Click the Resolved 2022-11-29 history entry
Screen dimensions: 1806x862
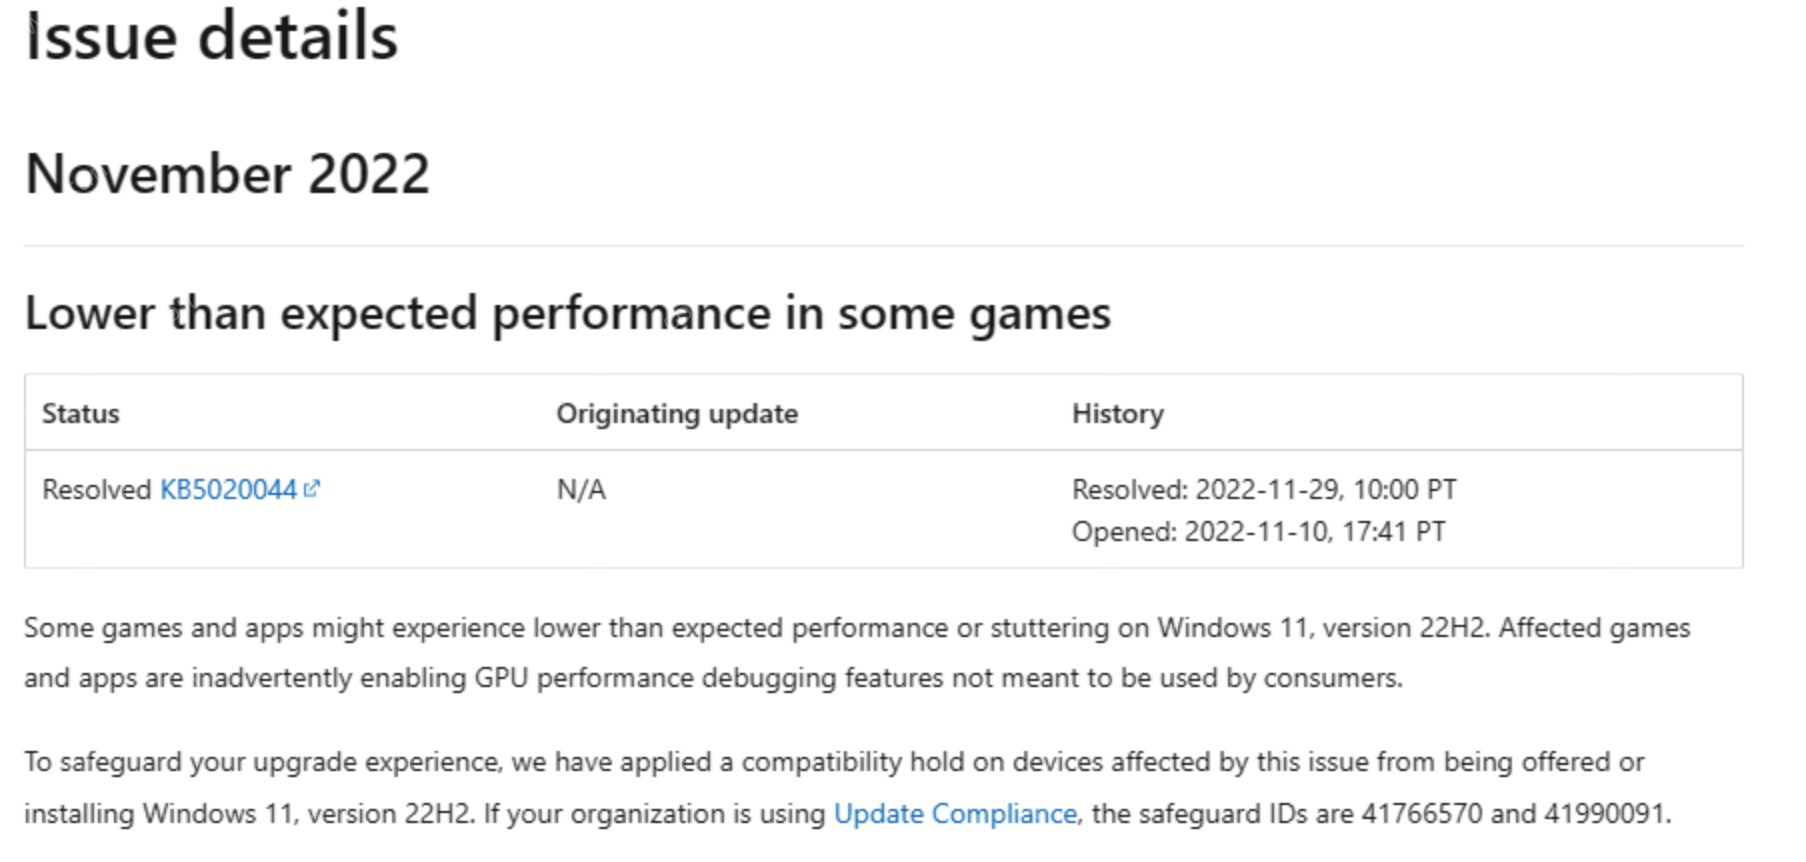click(x=1264, y=490)
